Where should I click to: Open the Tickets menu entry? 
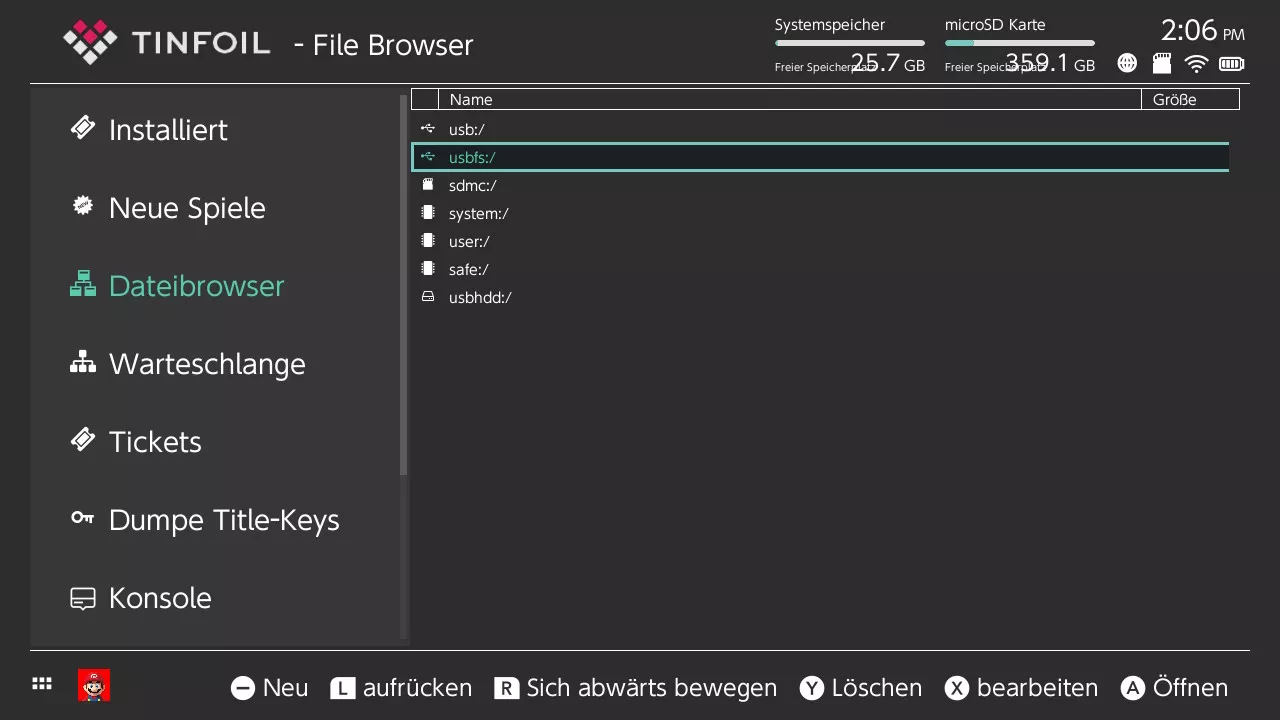[x=155, y=442]
